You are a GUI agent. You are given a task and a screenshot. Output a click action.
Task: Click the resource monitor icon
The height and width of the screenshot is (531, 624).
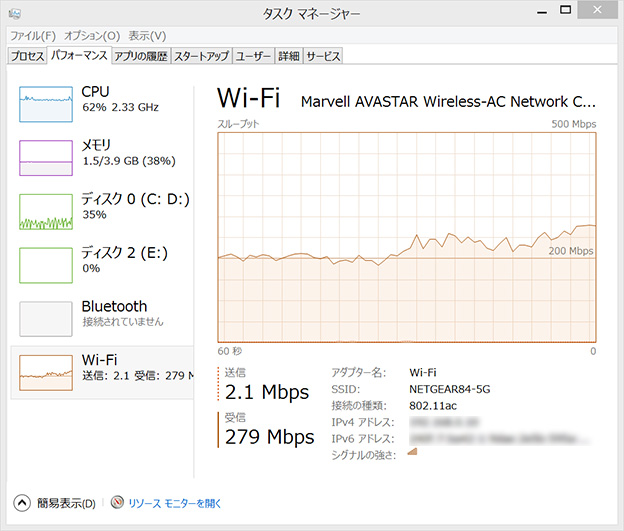118,503
